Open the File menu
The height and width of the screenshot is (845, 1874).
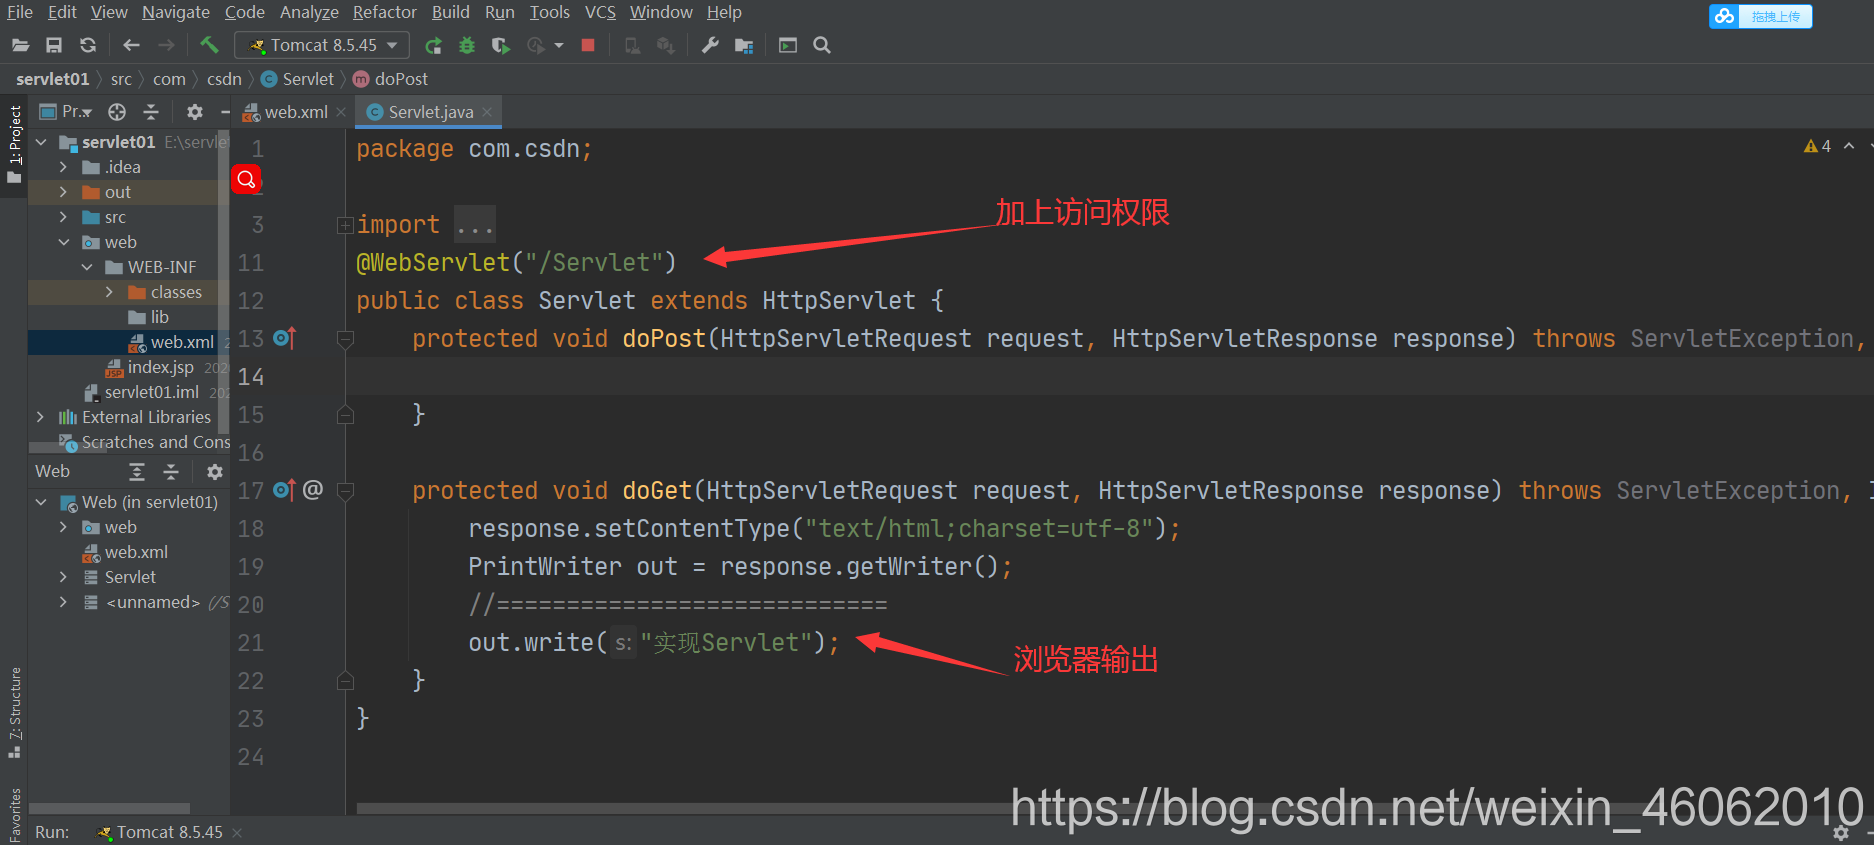pyautogui.click(x=20, y=12)
